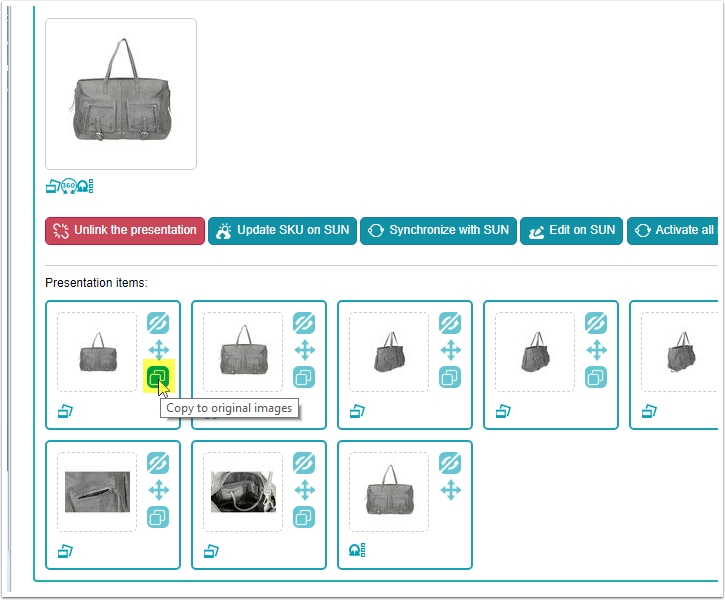Screen dimensions: 725x600
Task: Select bag interior thumbnail
Action: (243, 492)
